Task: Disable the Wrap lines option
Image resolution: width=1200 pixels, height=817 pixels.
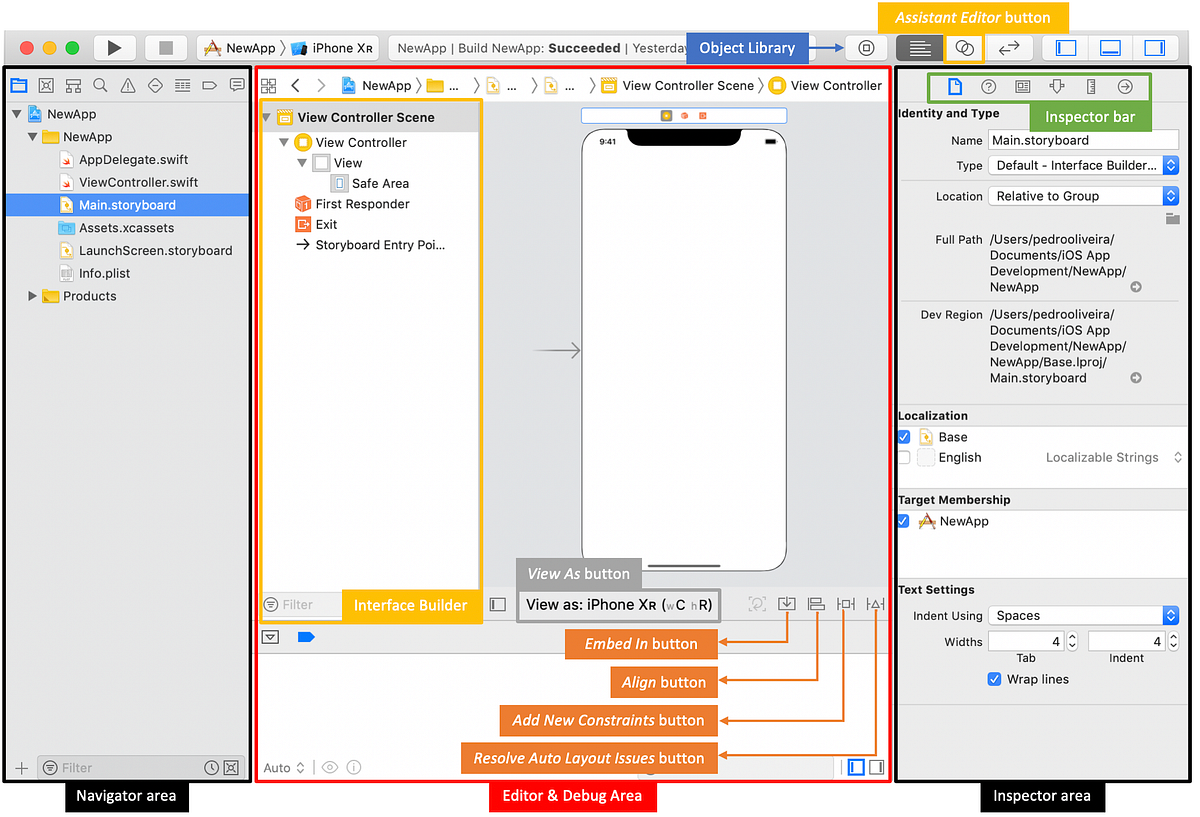Action: click(994, 679)
